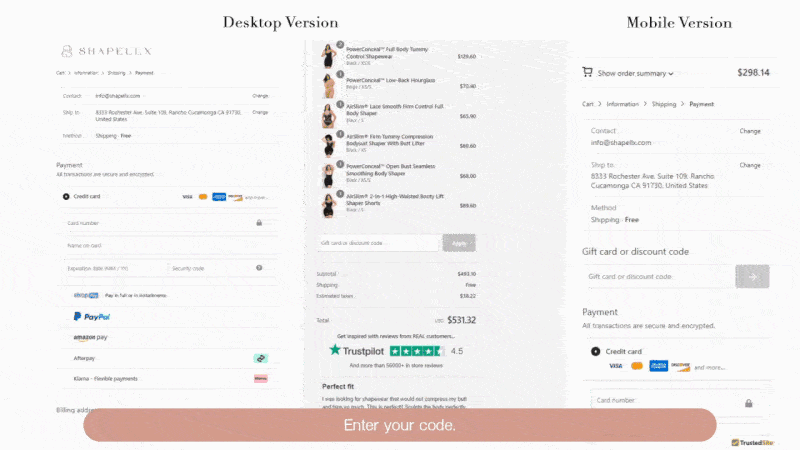Viewport: 800px width, 450px height.
Task: Click Change next to mobile Ship to
Action: [x=750, y=165]
